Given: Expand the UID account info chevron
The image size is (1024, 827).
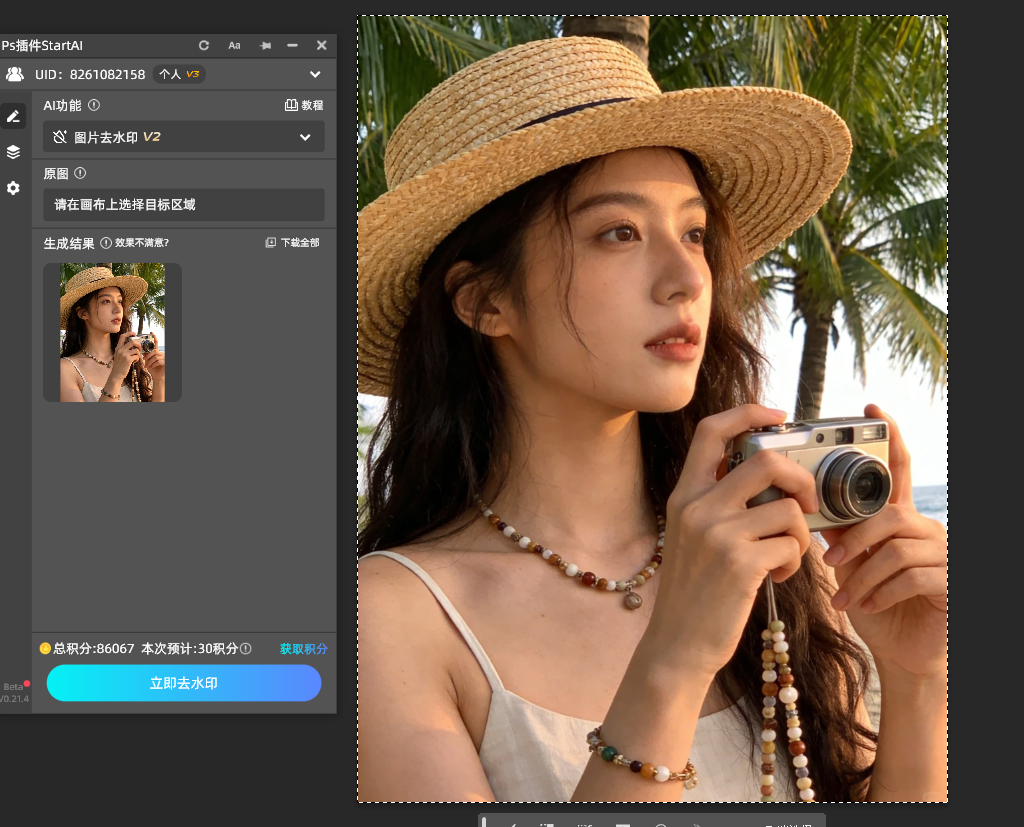Looking at the screenshot, I should point(315,74).
